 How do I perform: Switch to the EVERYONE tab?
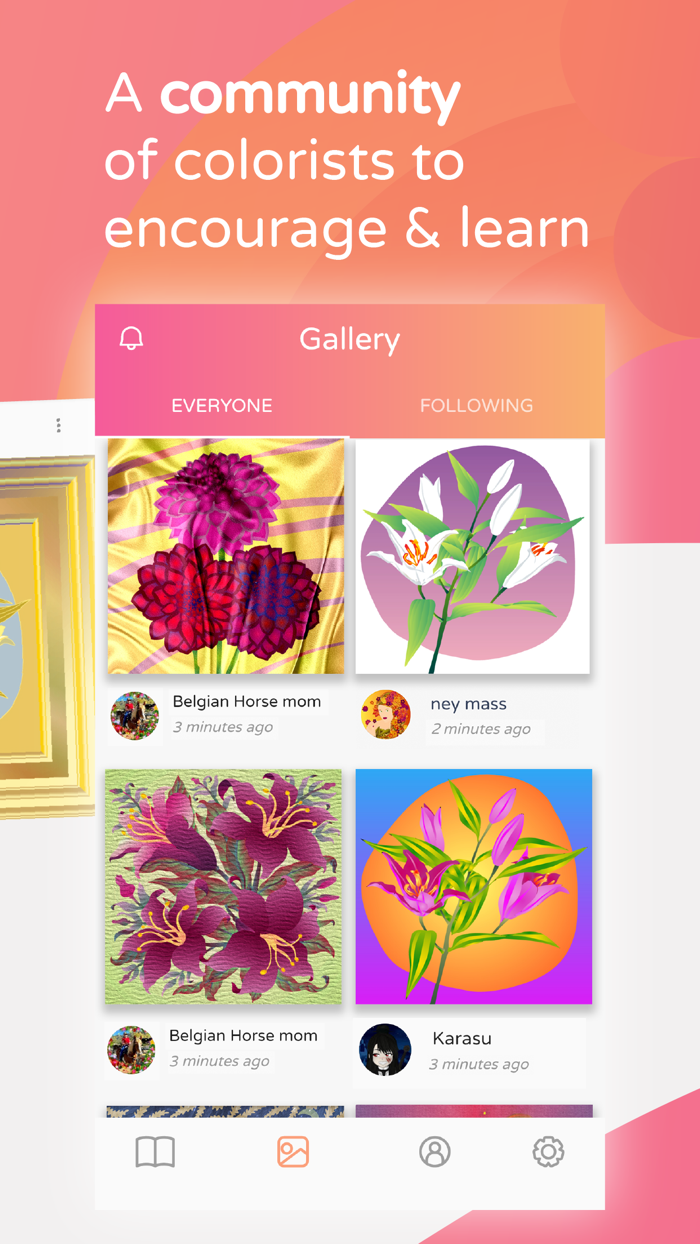(222, 405)
